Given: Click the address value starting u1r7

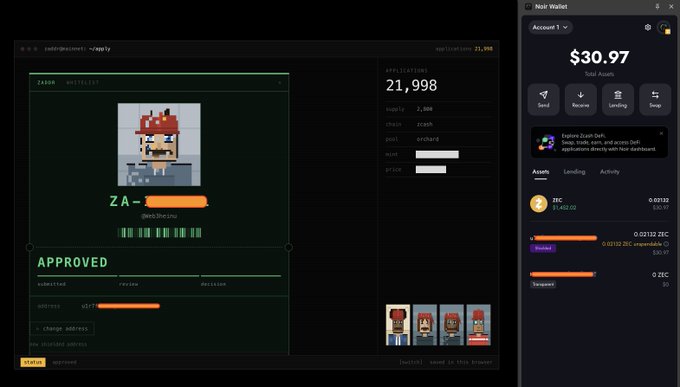Looking at the screenshot, I should coord(121,306).
